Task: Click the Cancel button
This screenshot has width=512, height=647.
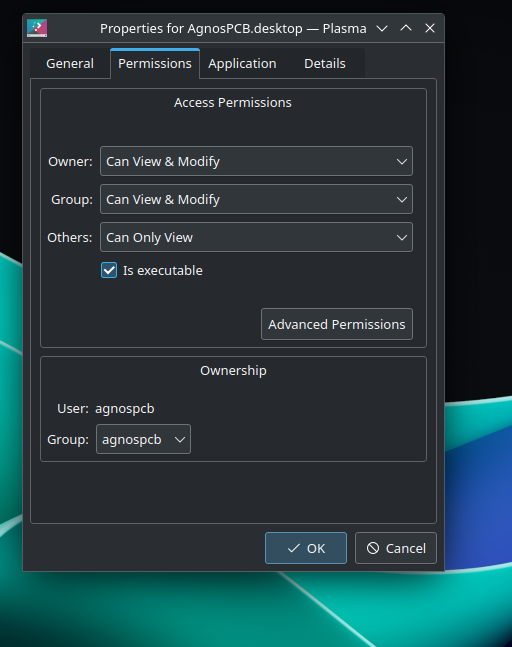Action: tap(396, 548)
